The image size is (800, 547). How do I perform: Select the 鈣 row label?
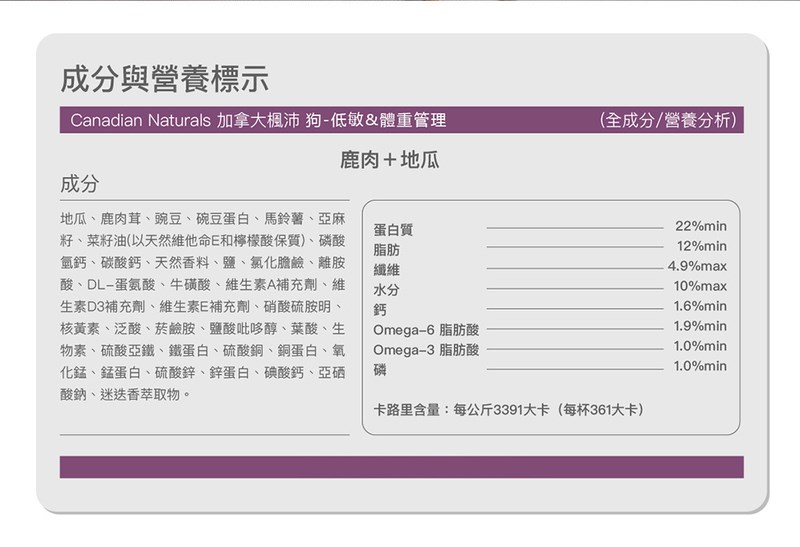point(379,309)
